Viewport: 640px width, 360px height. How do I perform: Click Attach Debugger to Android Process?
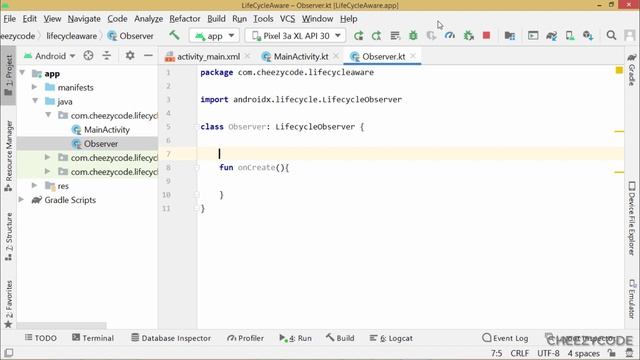469,36
